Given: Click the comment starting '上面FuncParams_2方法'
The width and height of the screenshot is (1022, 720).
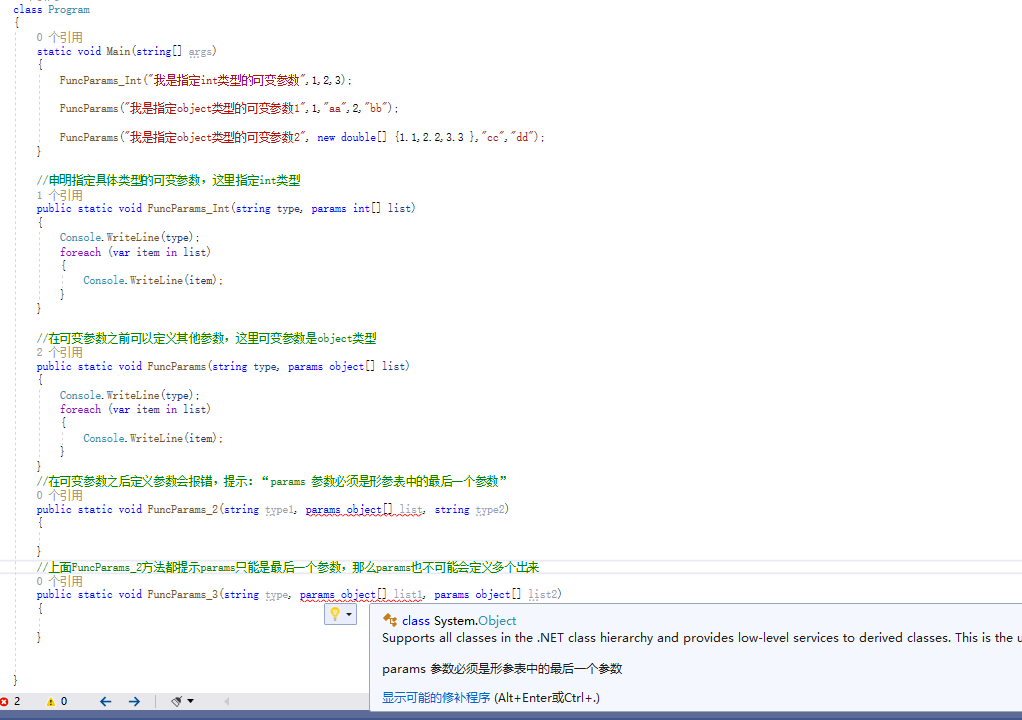Looking at the screenshot, I should pyautogui.click(x=288, y=568).
